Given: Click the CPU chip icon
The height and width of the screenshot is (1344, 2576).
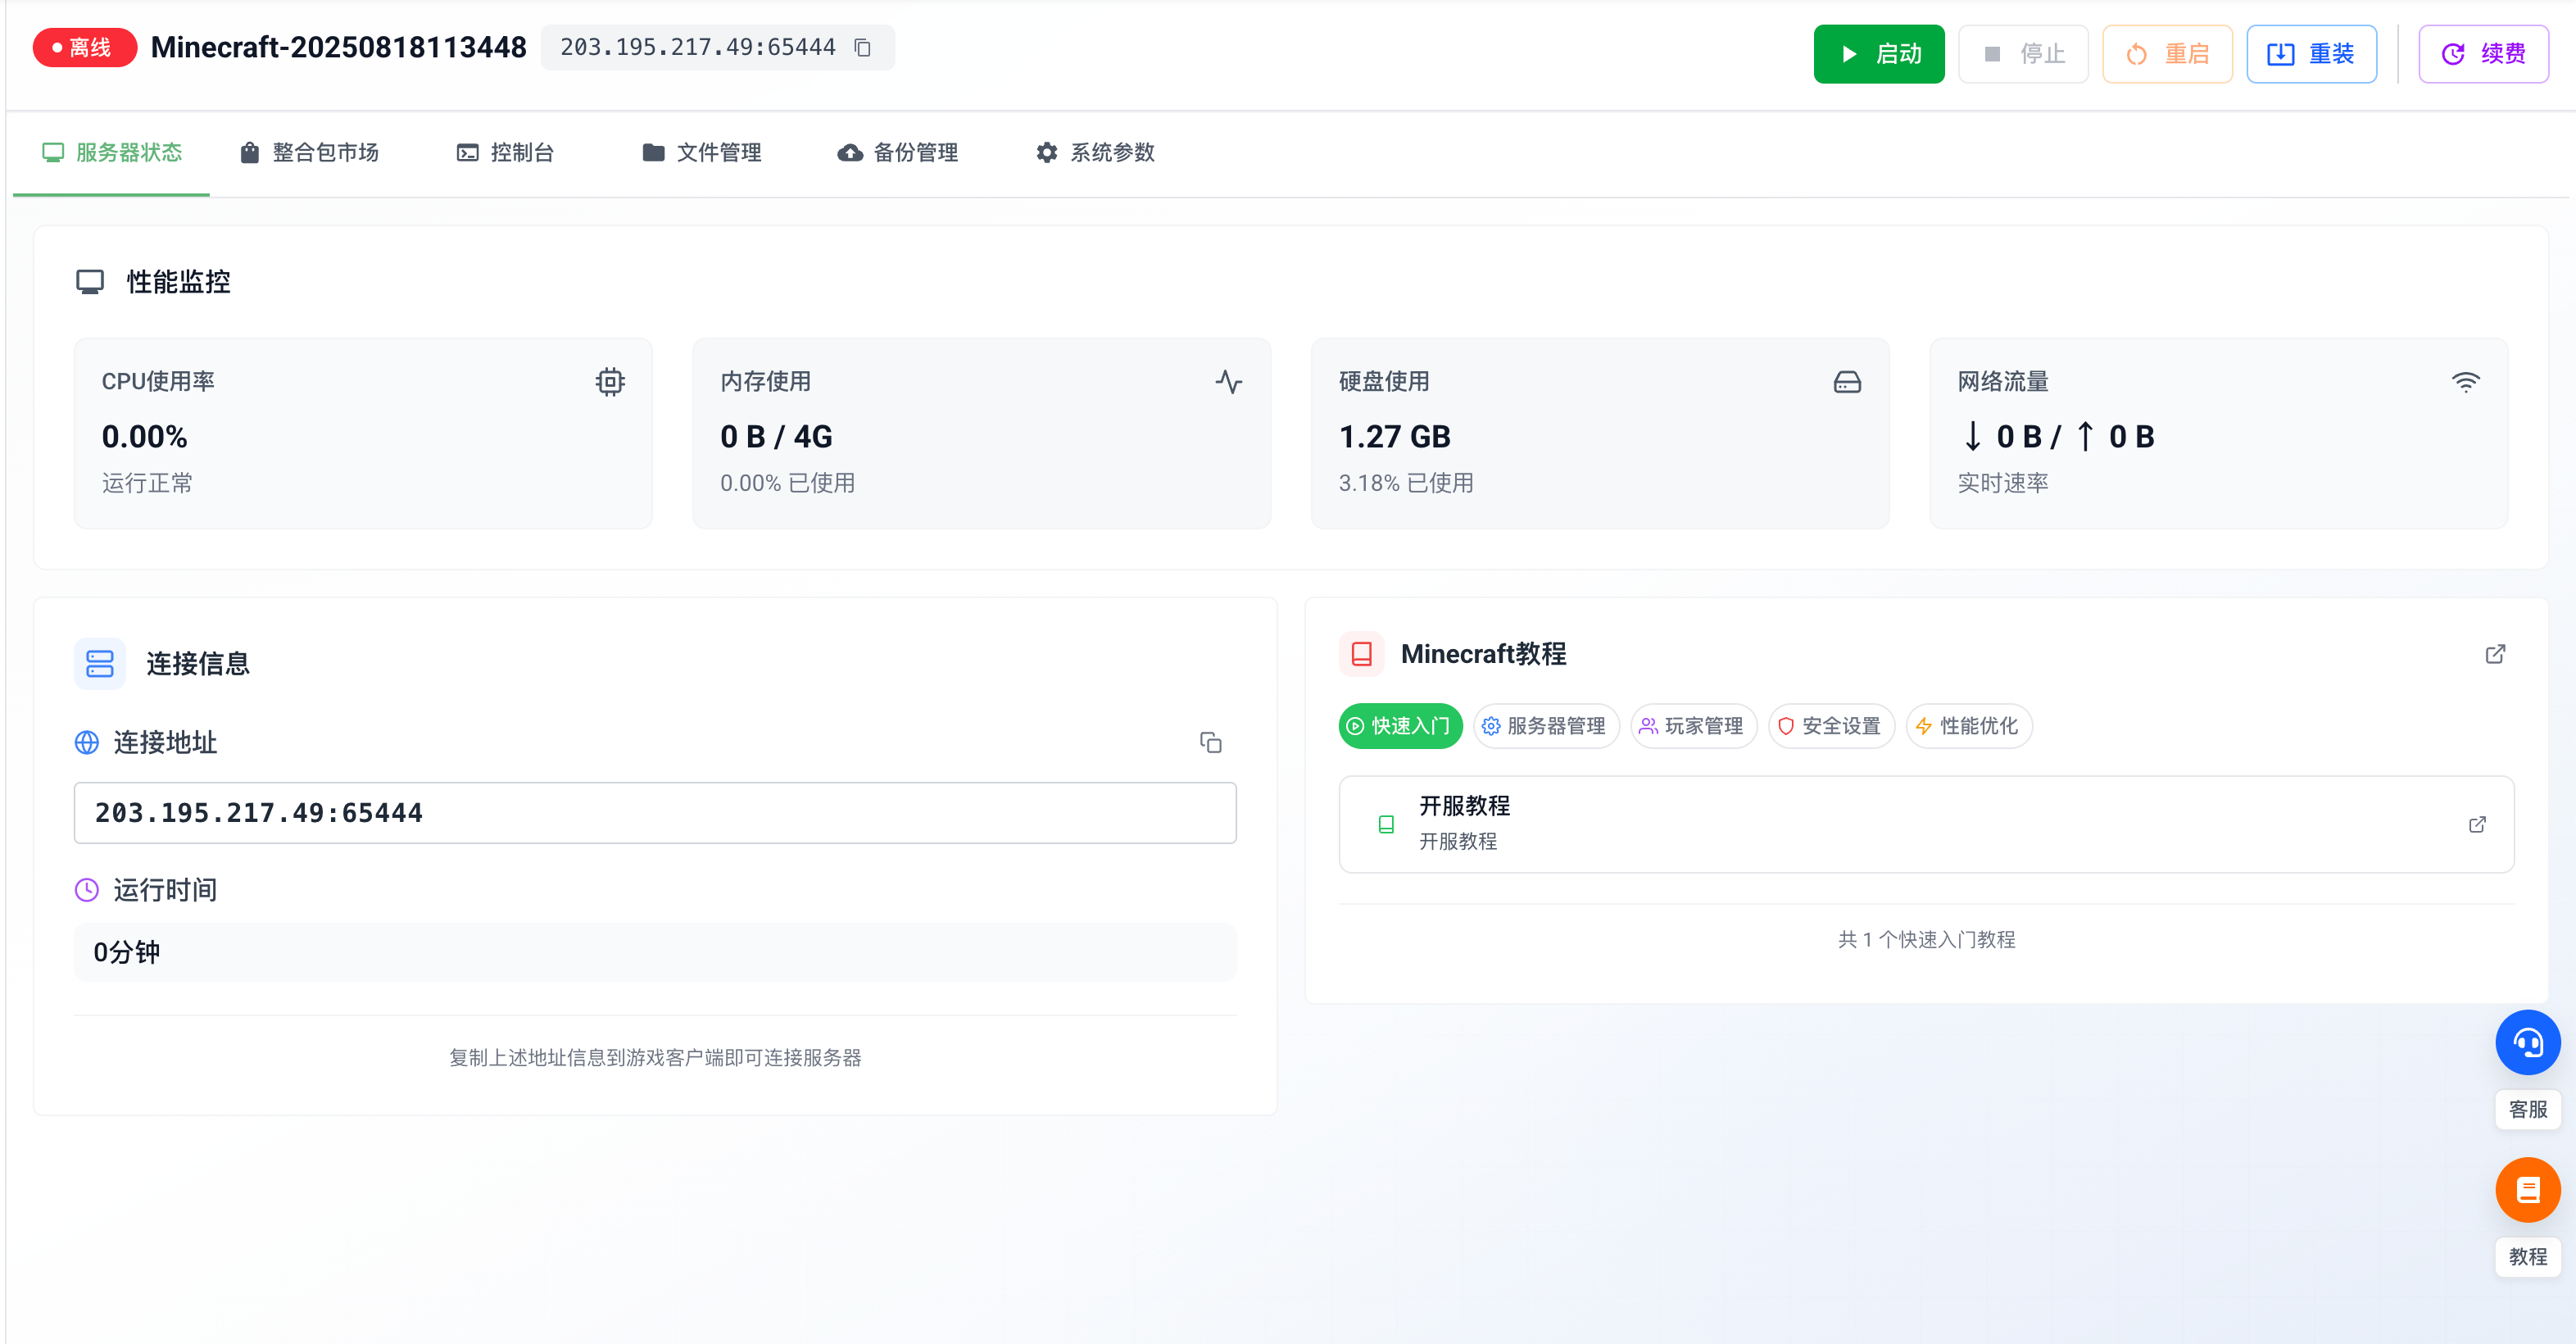Looking at the screenshot, I should 610,382.
